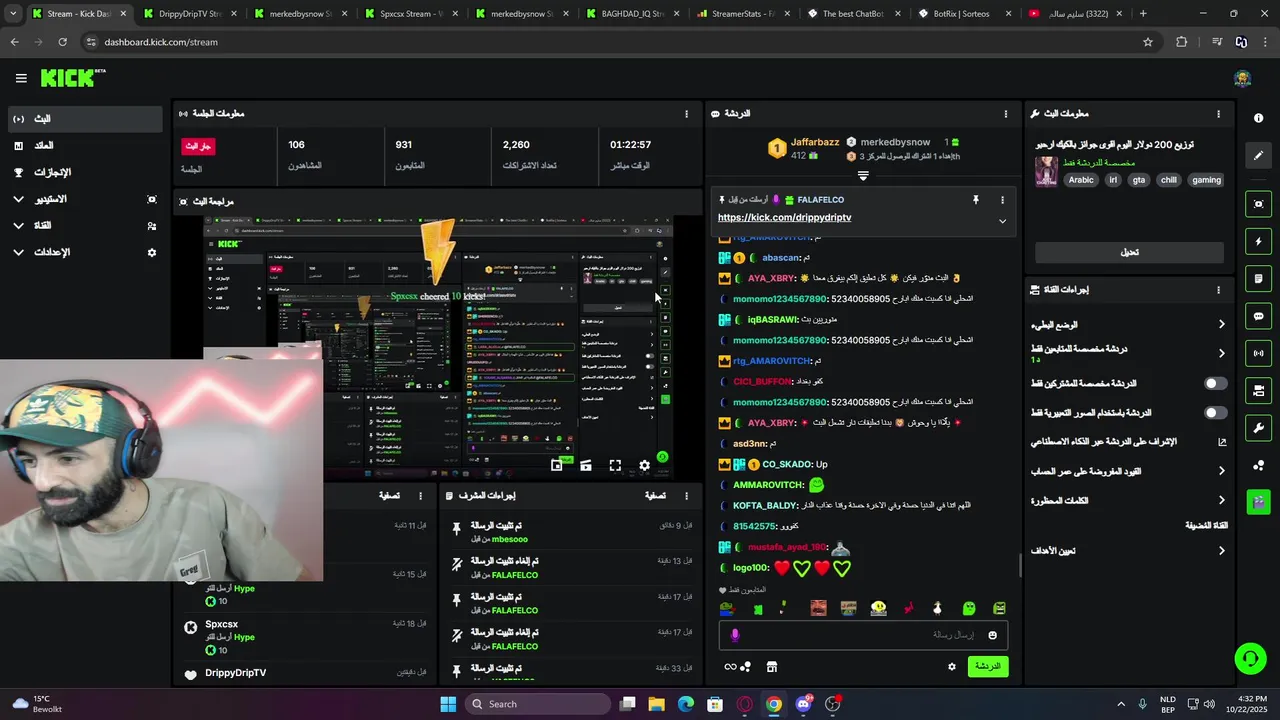Click the broadcast signal icon in right toolbar

[x=1258, y=353]
